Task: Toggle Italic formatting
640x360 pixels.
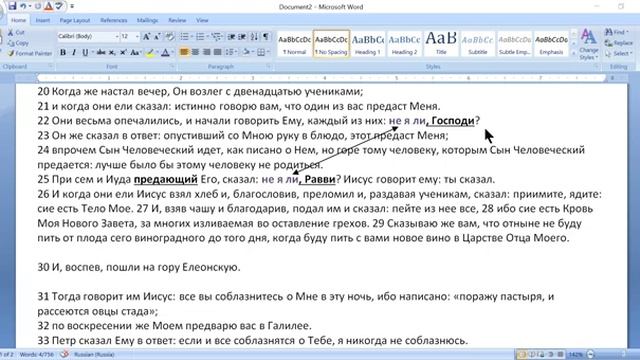Action: point(74,52)
